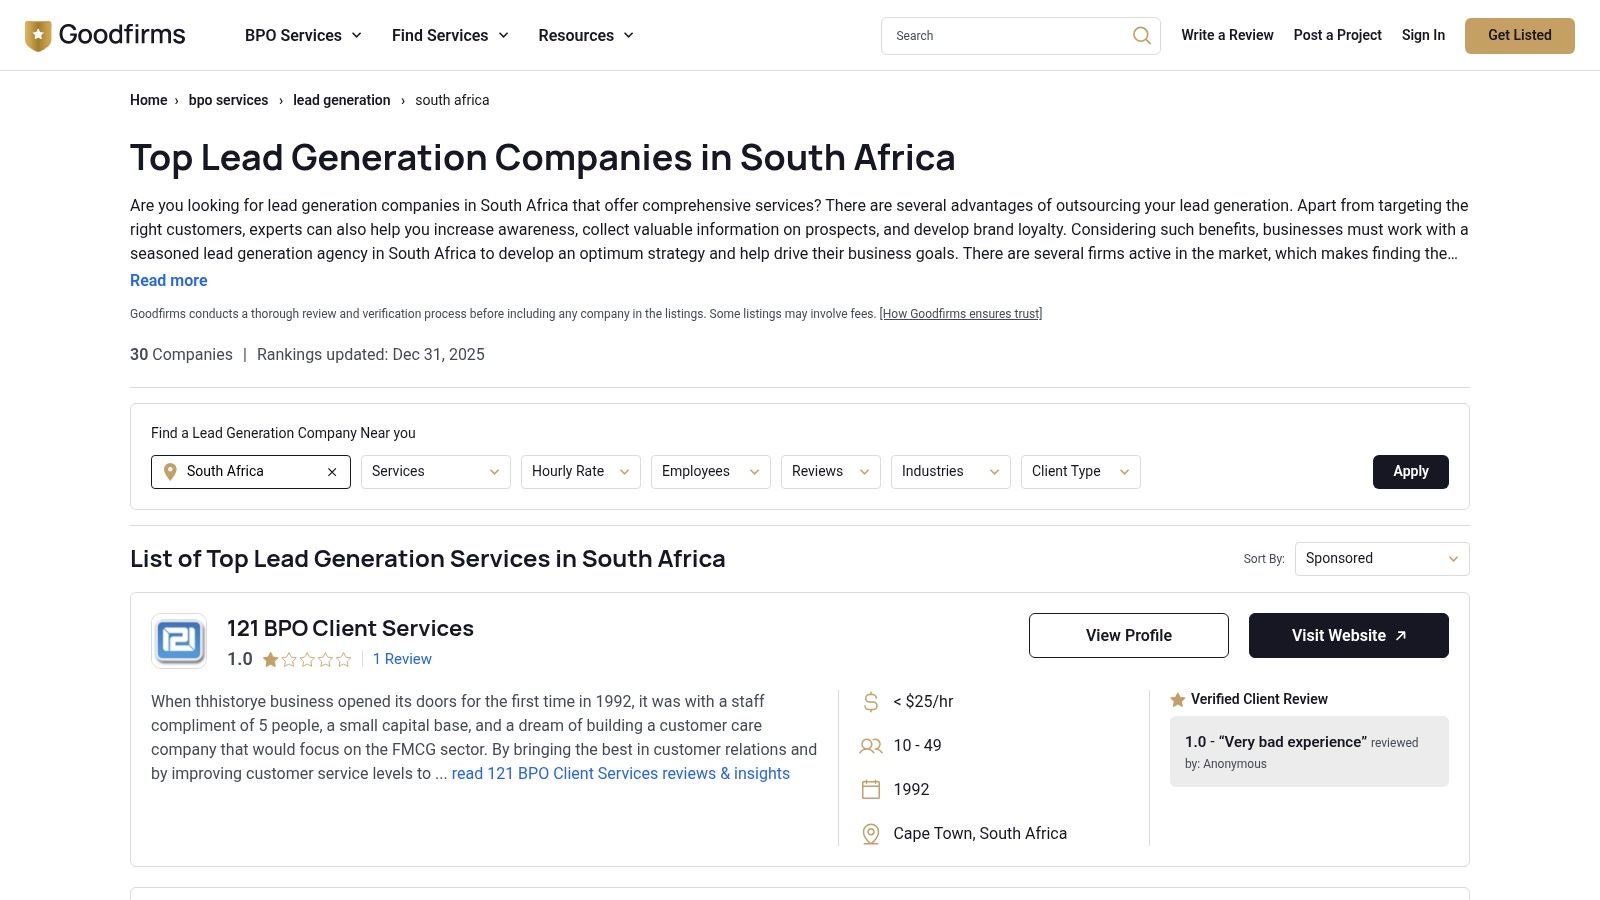1600x900 pixels.
Task: Click the X to clear the South Africa filter
Action: 331,471
